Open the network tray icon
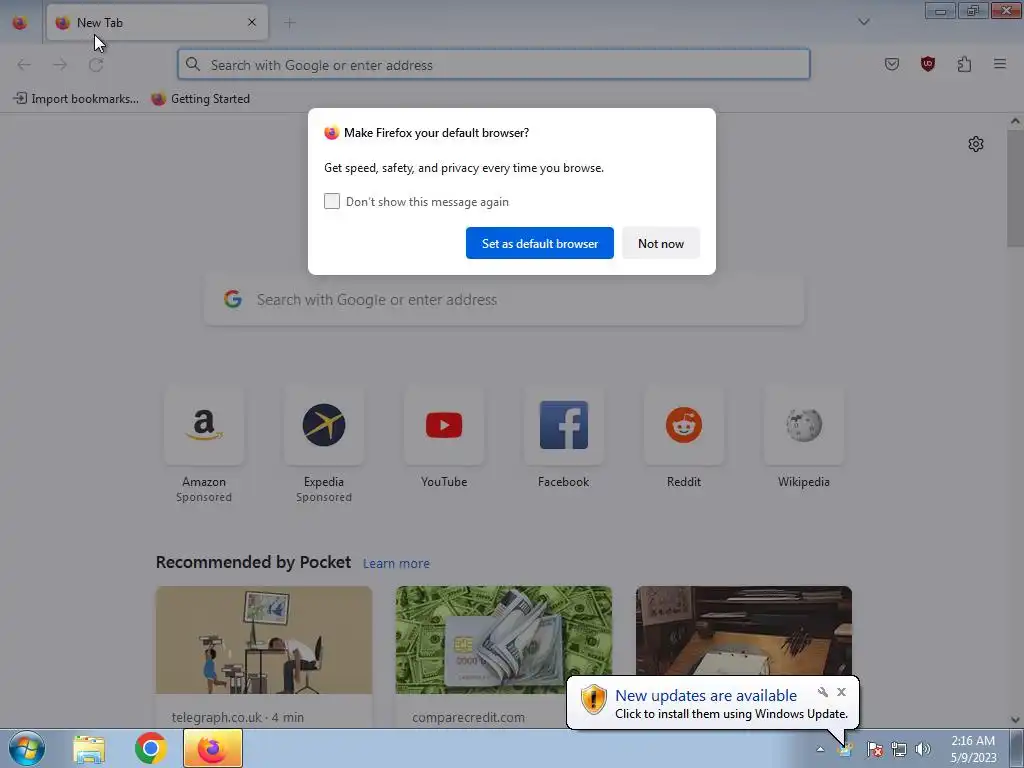 click(x=899, y=749)
